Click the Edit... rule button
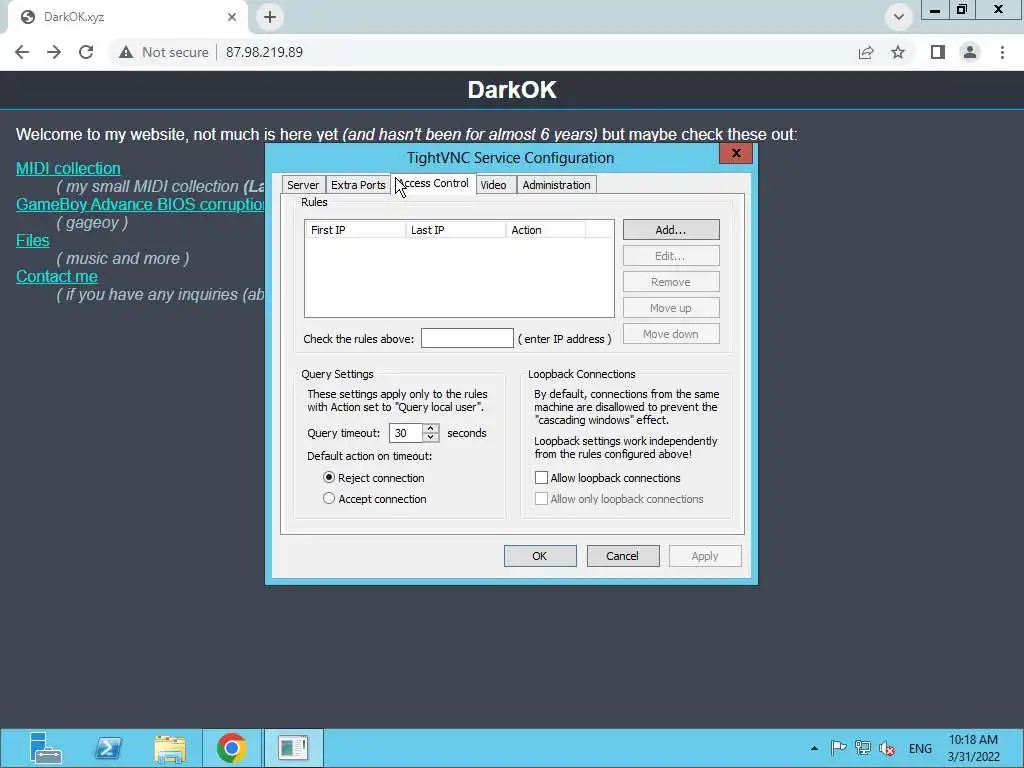 click(671, 256)
